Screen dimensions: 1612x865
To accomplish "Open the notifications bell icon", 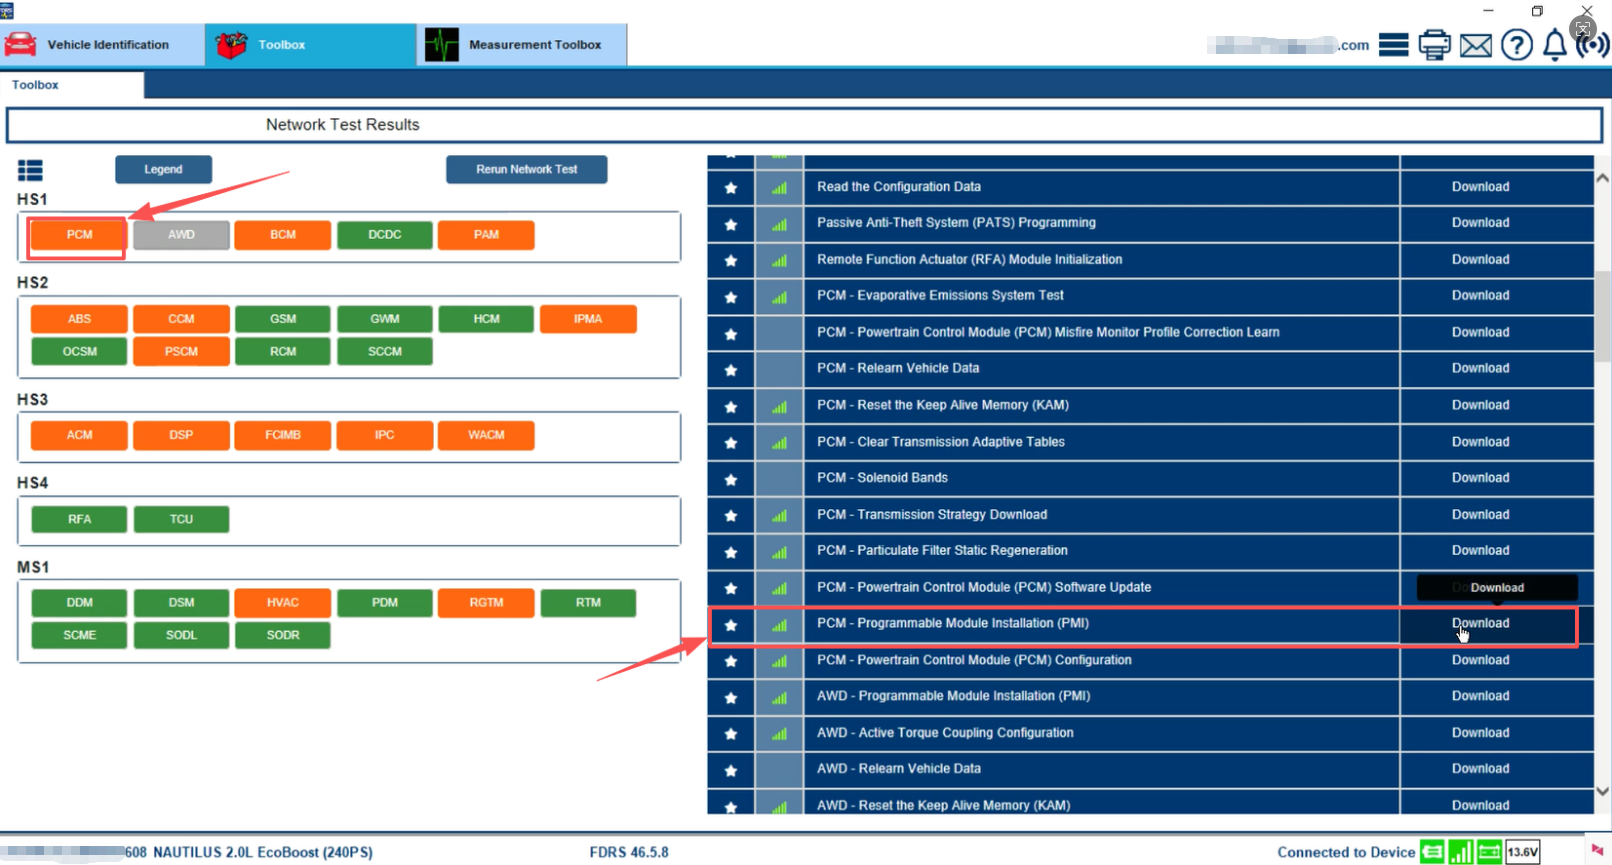I will coord(1554,45).
